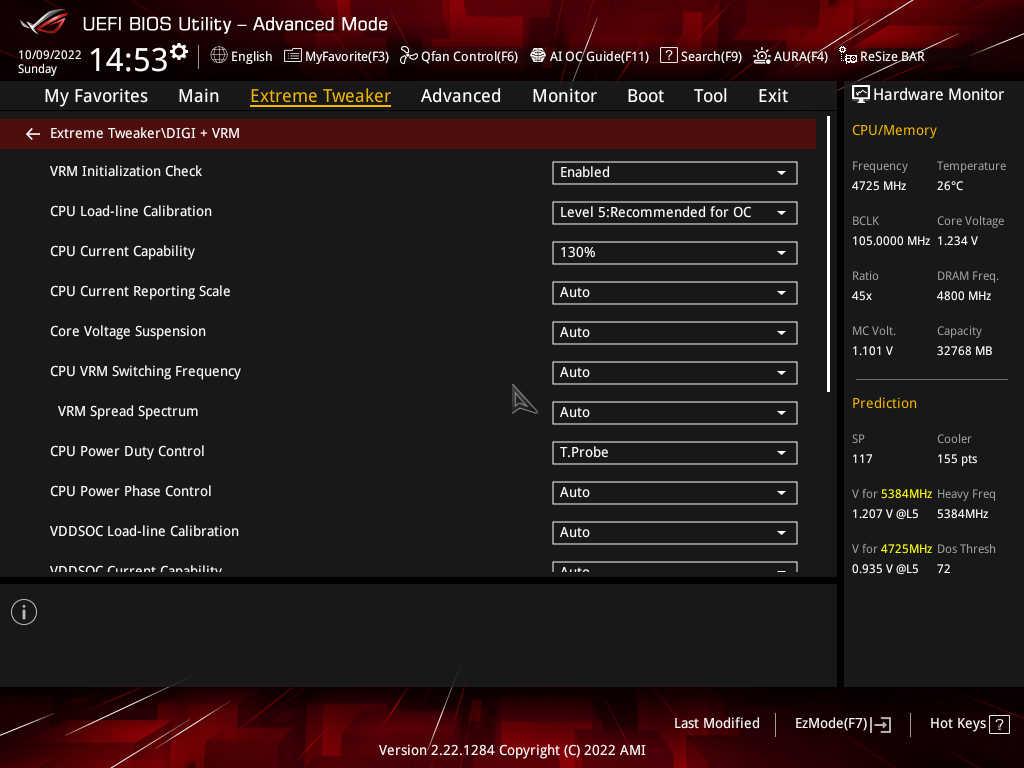Click 105.0000 MHz BCLK value
This screenshot has height=768, width=1024.
891,240
